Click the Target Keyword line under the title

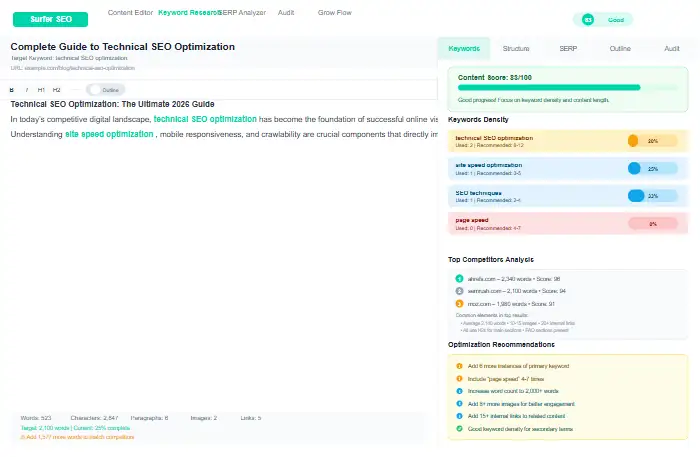click(69, 58)
